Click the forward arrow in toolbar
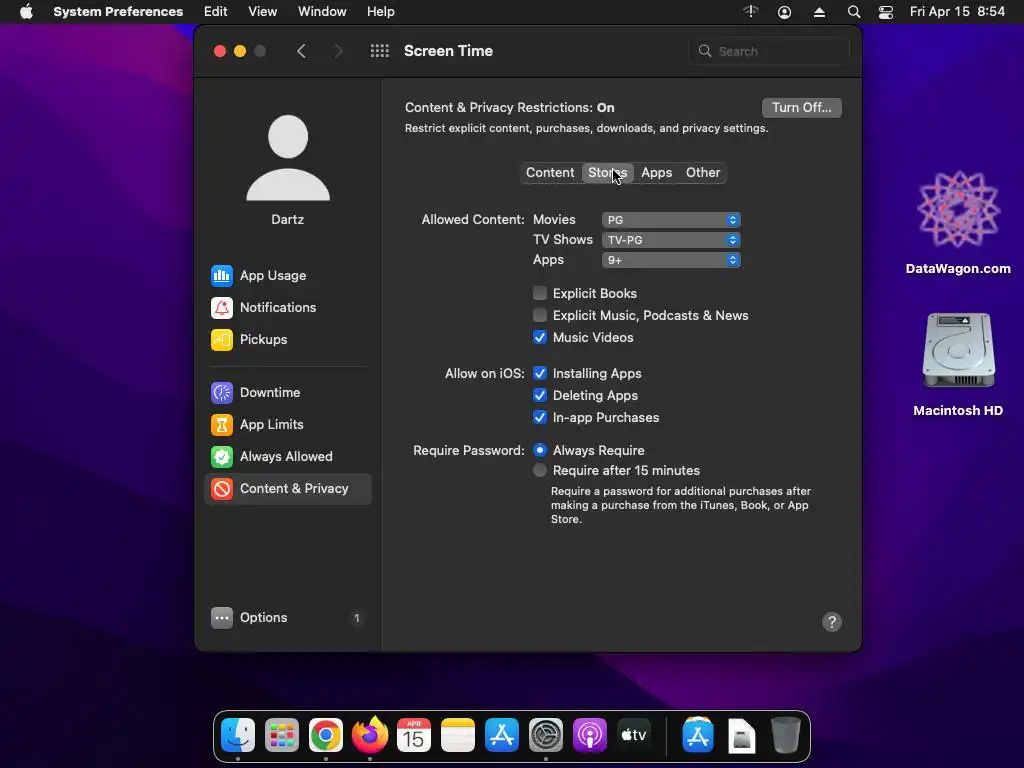Image resolution: width=1024 pixels, height=768 pixels. (338, 51)
